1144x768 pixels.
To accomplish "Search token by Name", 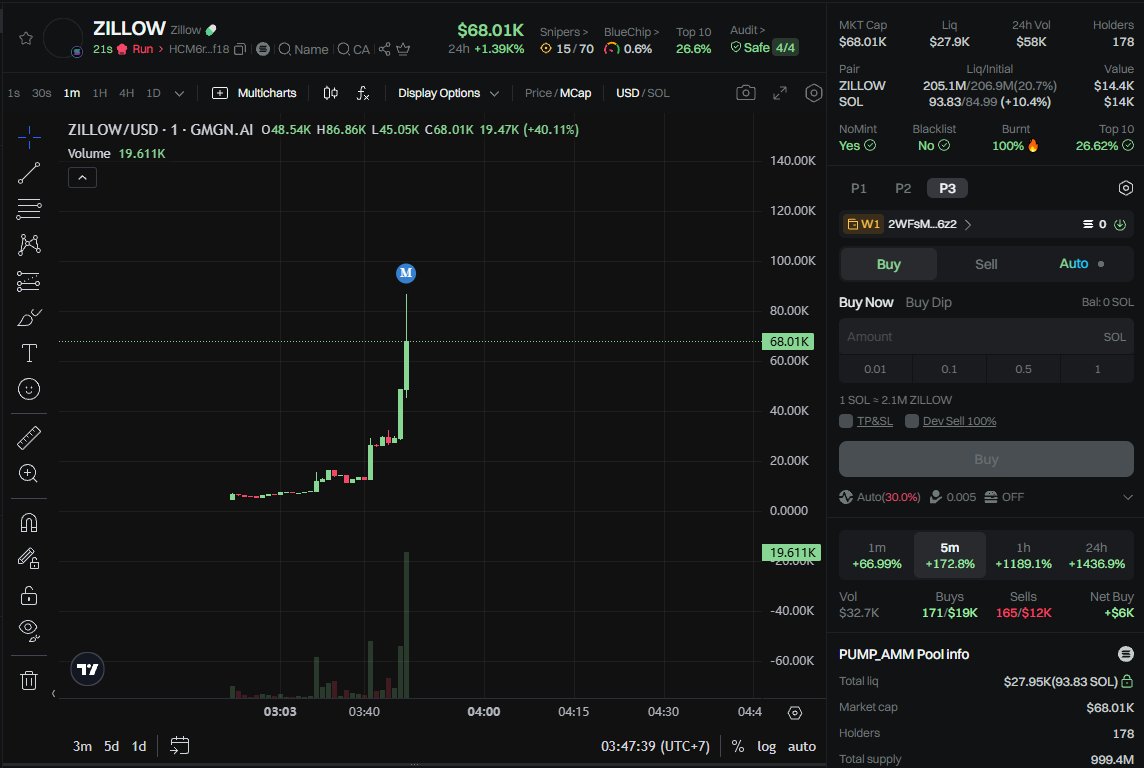I will 304,49.
